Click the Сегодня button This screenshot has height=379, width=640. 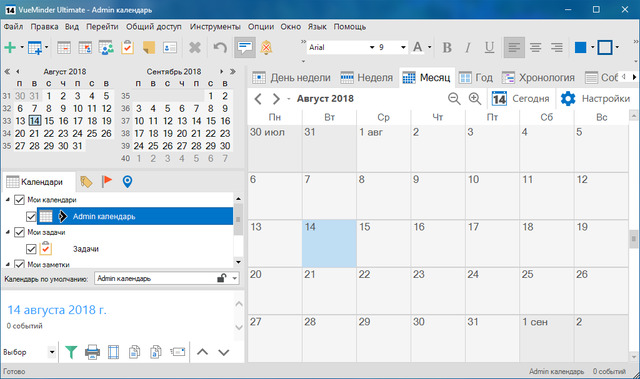tap(520, 99)
